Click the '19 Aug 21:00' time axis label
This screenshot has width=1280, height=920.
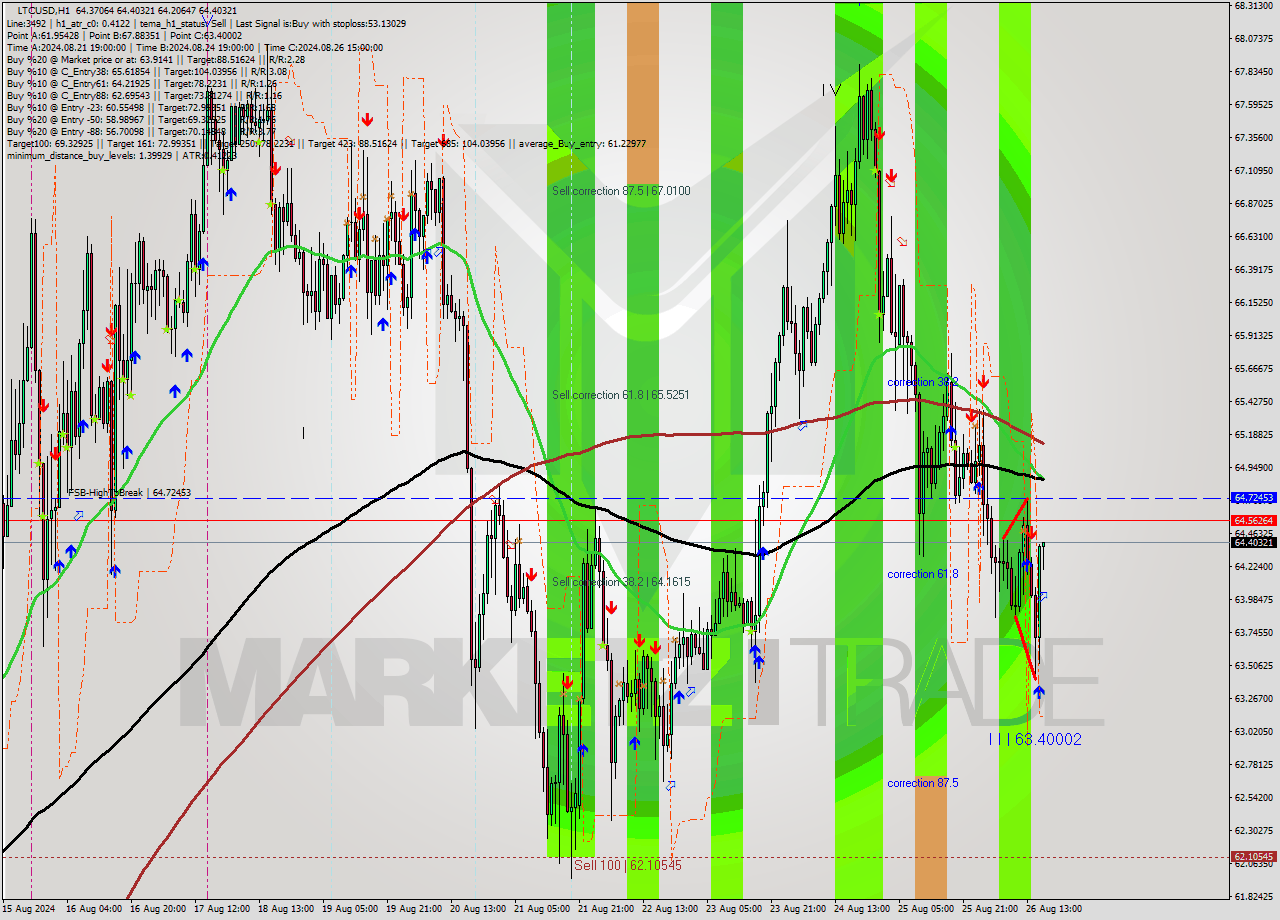[415, 909]
